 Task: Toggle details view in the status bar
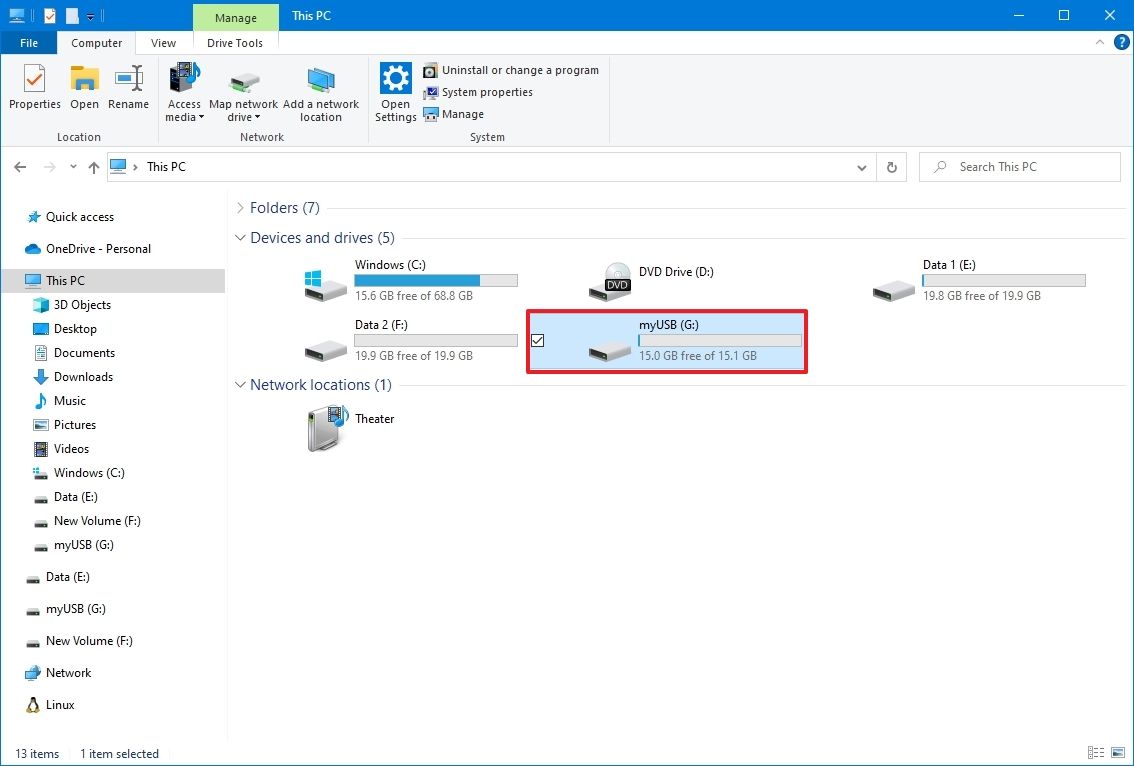click(x=1096, y=752)
